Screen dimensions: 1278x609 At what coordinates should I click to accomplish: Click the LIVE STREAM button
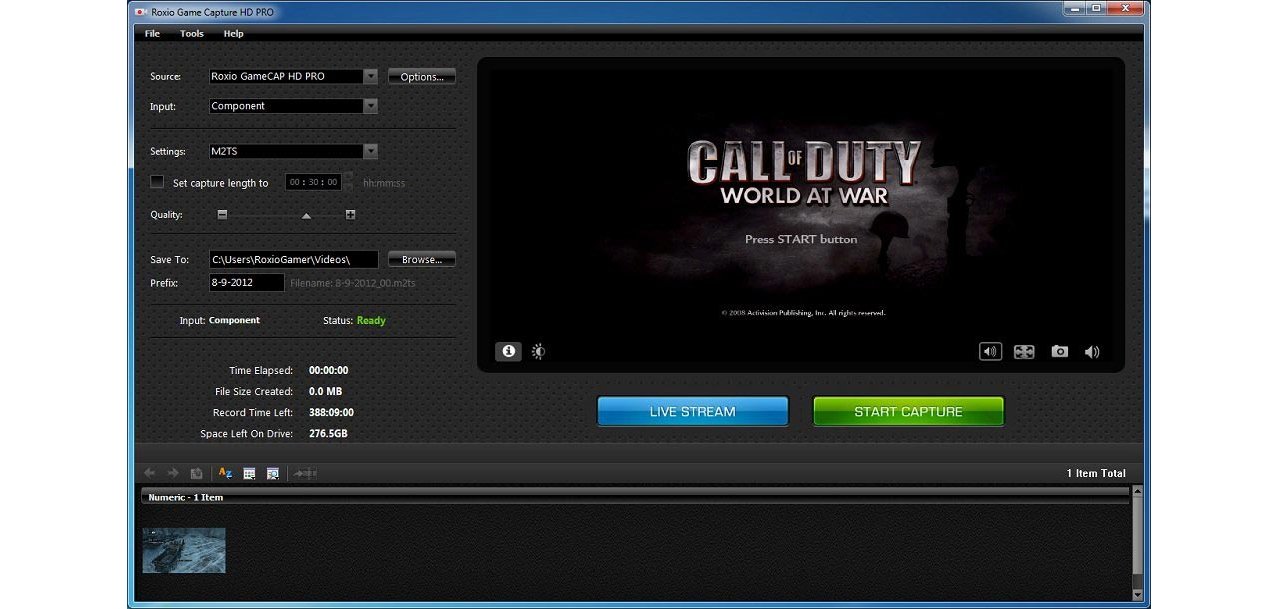tap(692, 412)
